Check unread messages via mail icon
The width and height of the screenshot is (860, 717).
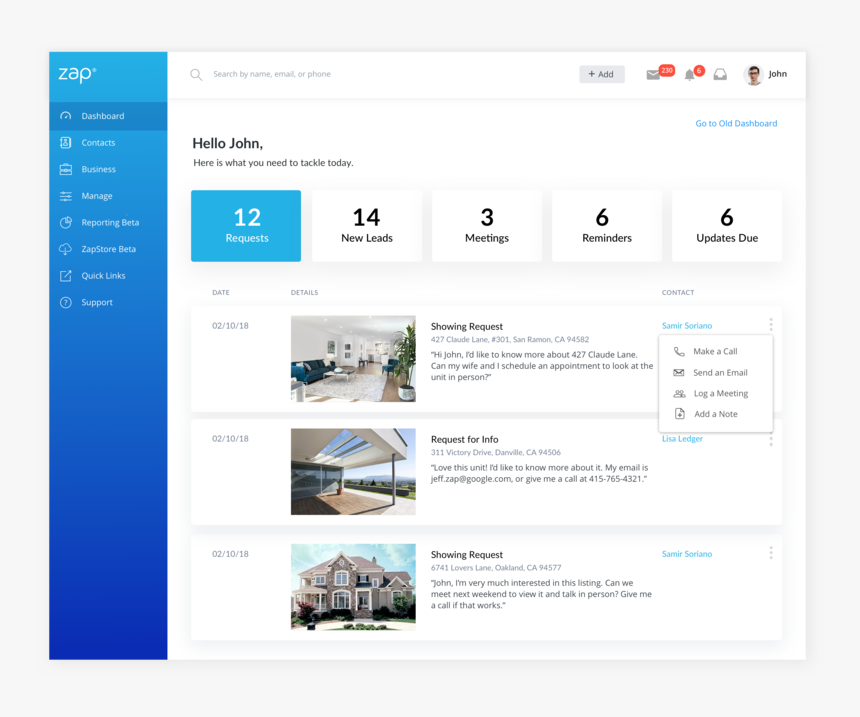click(x=655, y=73)
